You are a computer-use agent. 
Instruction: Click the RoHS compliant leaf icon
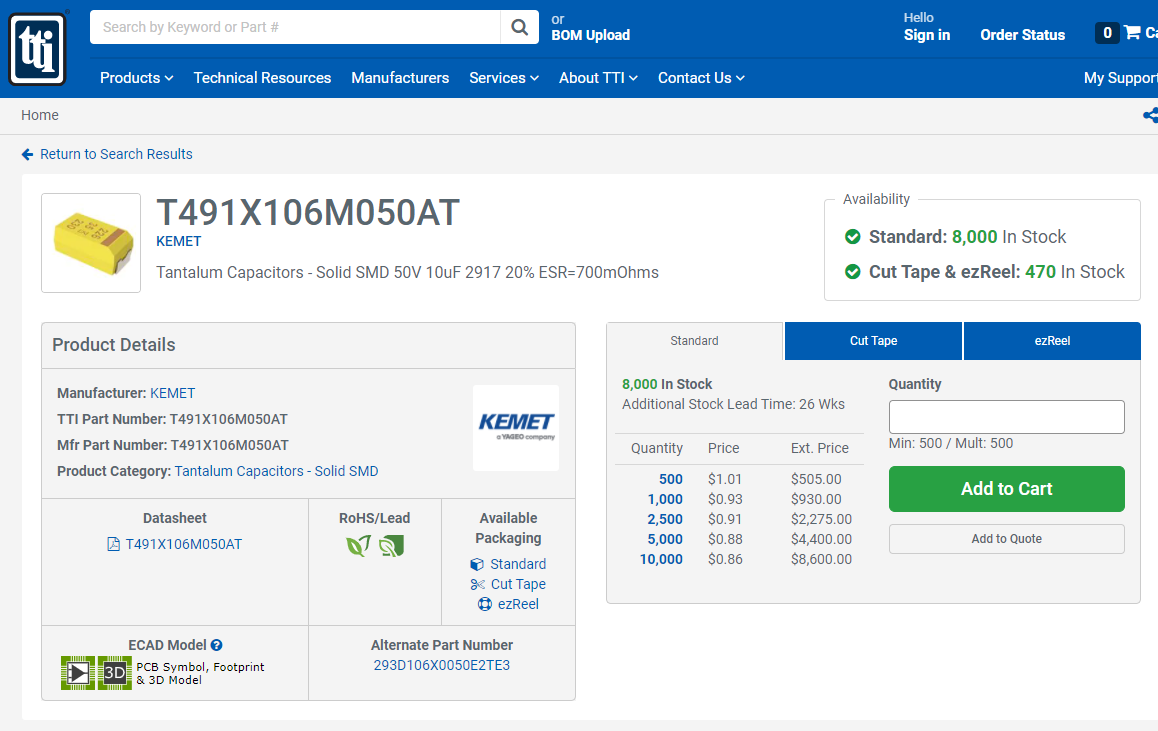(x=358, y=546)
